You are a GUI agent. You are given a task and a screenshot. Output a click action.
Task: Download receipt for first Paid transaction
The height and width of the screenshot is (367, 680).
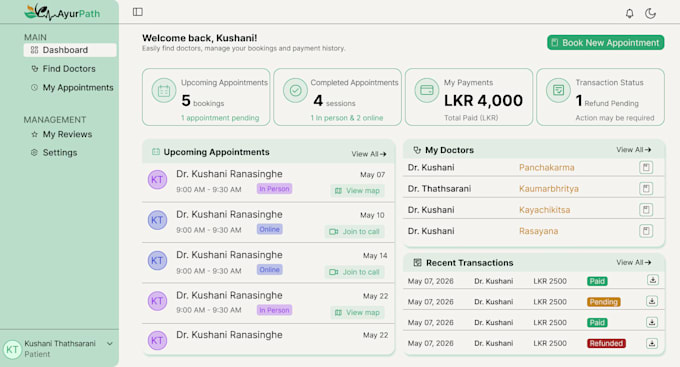coord(653,280)
